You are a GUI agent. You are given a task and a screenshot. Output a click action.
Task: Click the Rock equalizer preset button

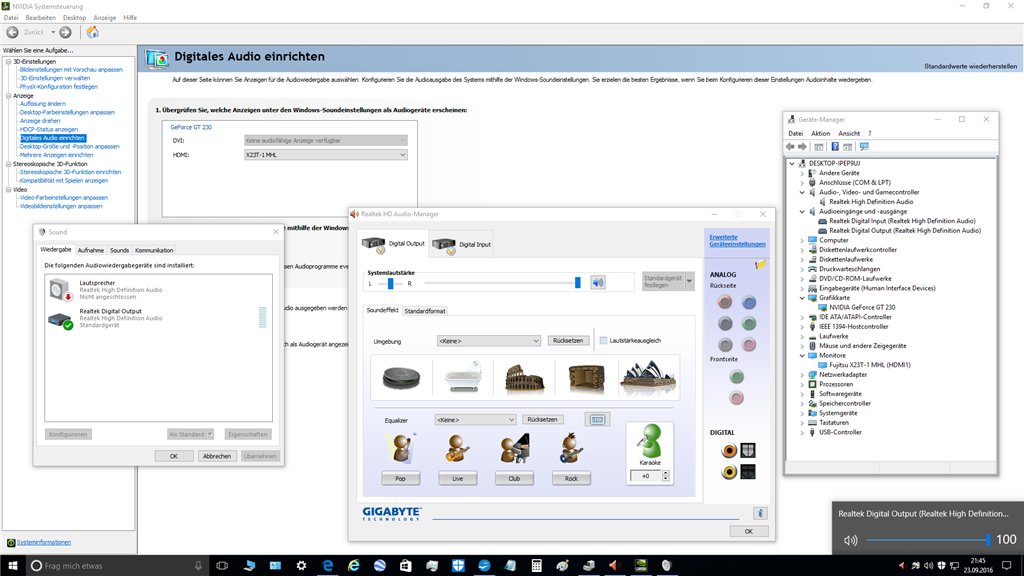(571, 479)
